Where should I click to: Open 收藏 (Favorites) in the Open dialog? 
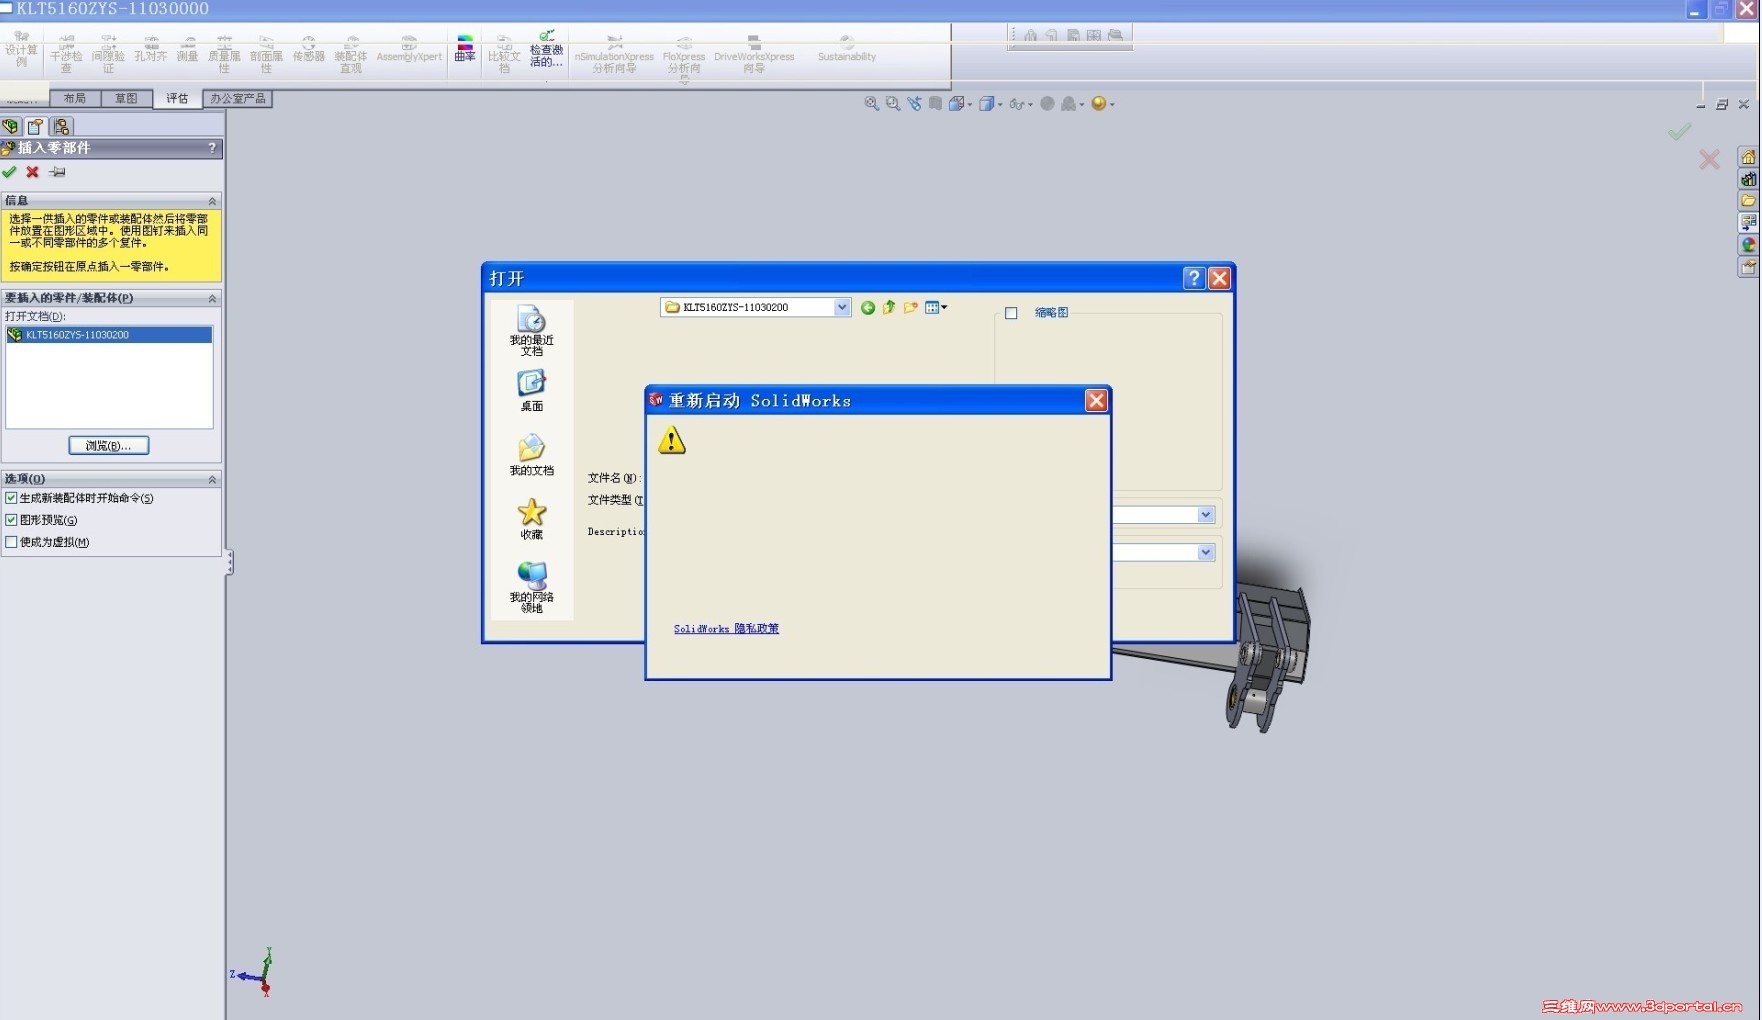pos(531,519)
